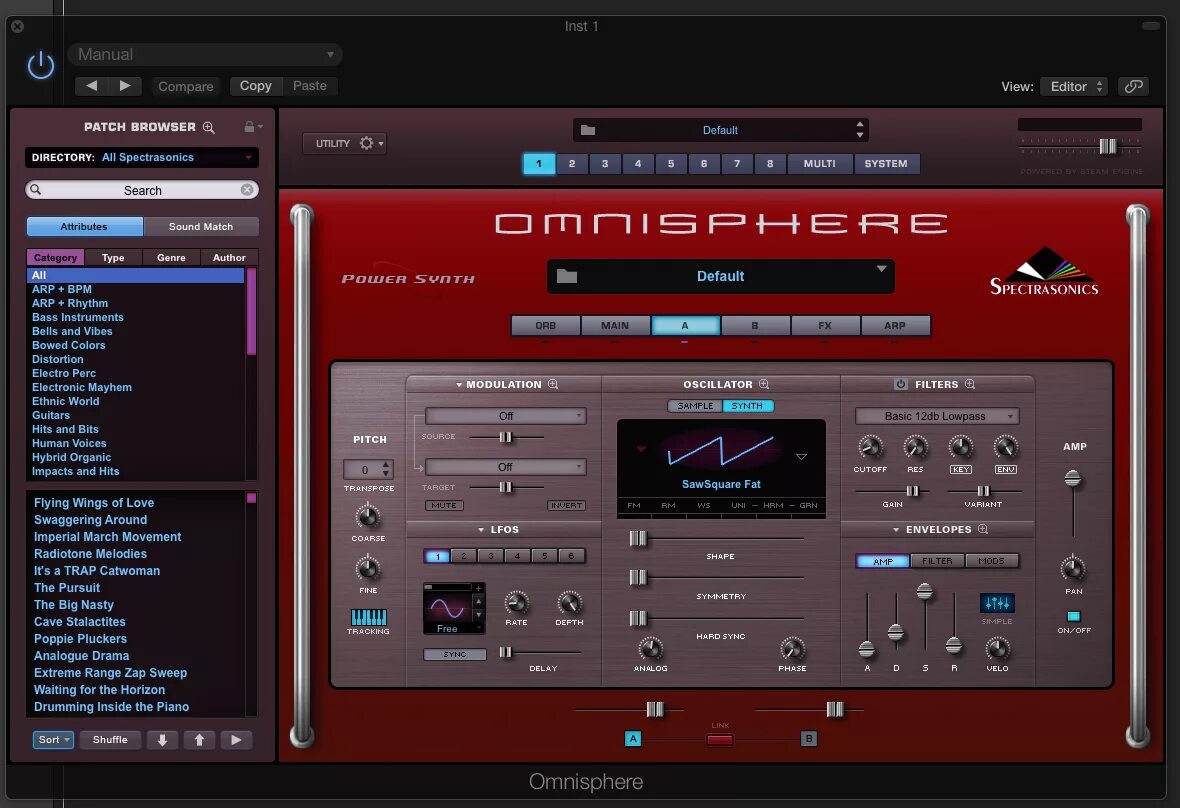Screen dimensions: 1180x808
Task: Open the SYSTEM page
Action: point(886,163)
